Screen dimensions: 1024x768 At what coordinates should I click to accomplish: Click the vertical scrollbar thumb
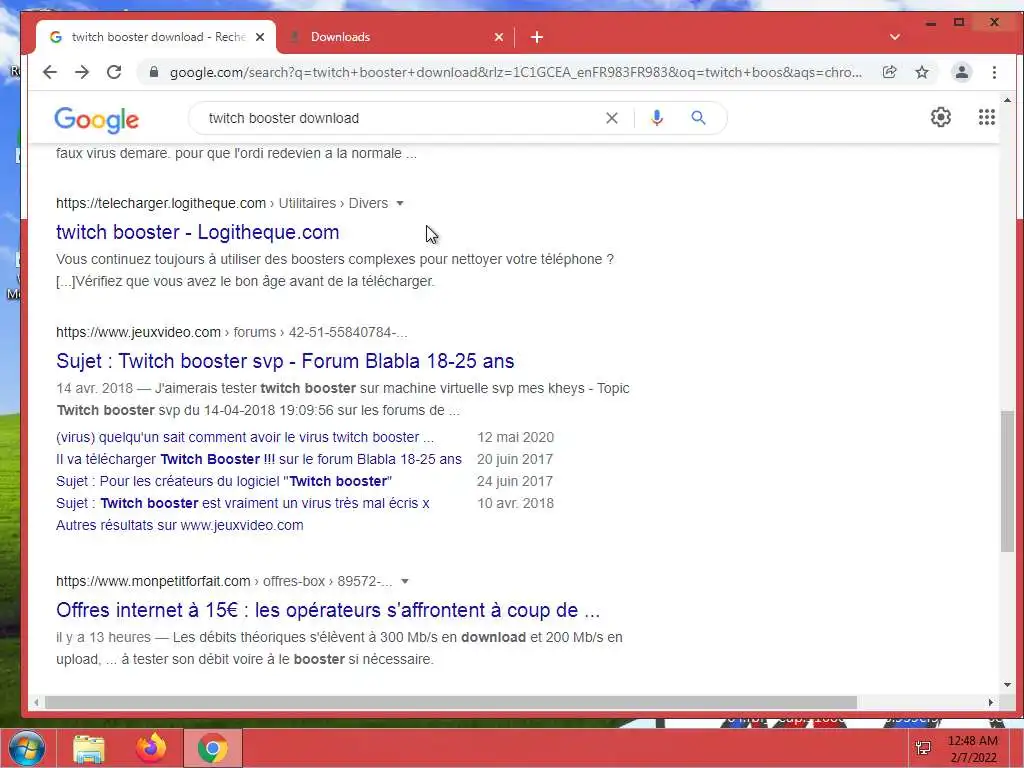[1007, 481]
